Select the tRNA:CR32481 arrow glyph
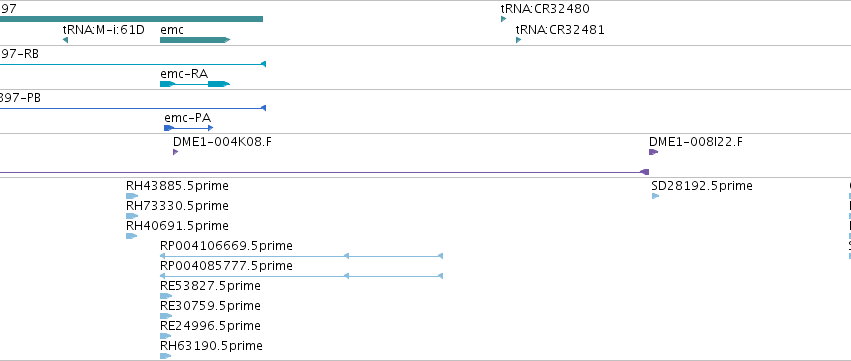The width and height of the screenshot is (851, 361). 518,40
